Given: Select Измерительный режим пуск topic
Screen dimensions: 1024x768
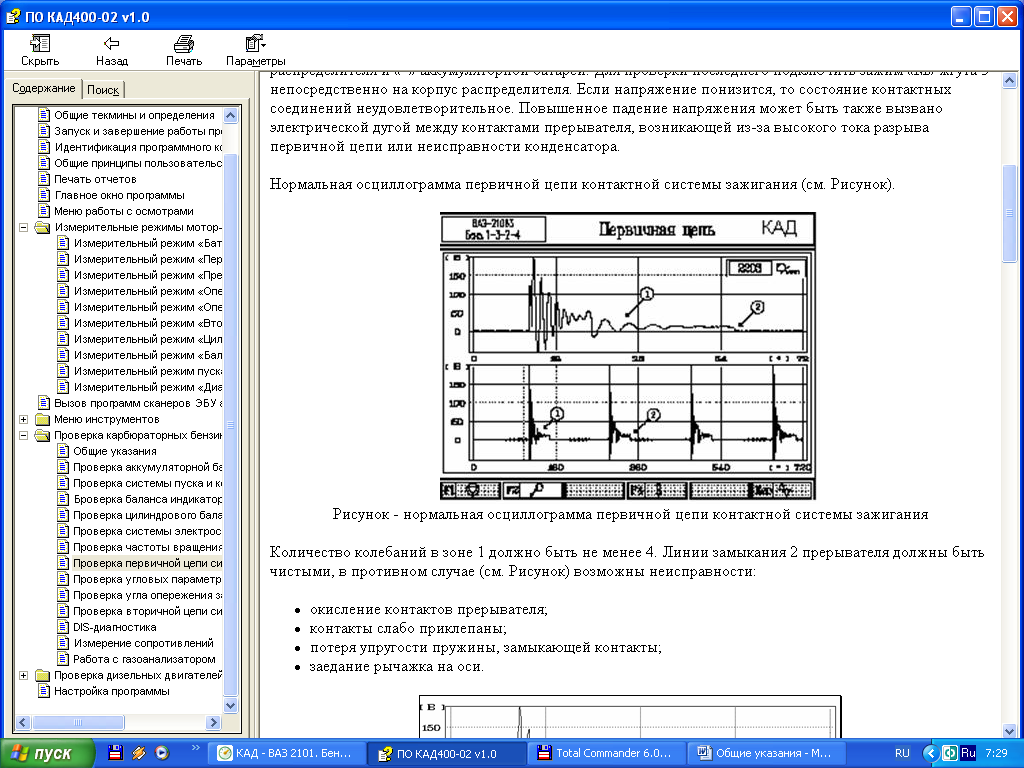Looking at the screenshot, I should tap(148, 371).
